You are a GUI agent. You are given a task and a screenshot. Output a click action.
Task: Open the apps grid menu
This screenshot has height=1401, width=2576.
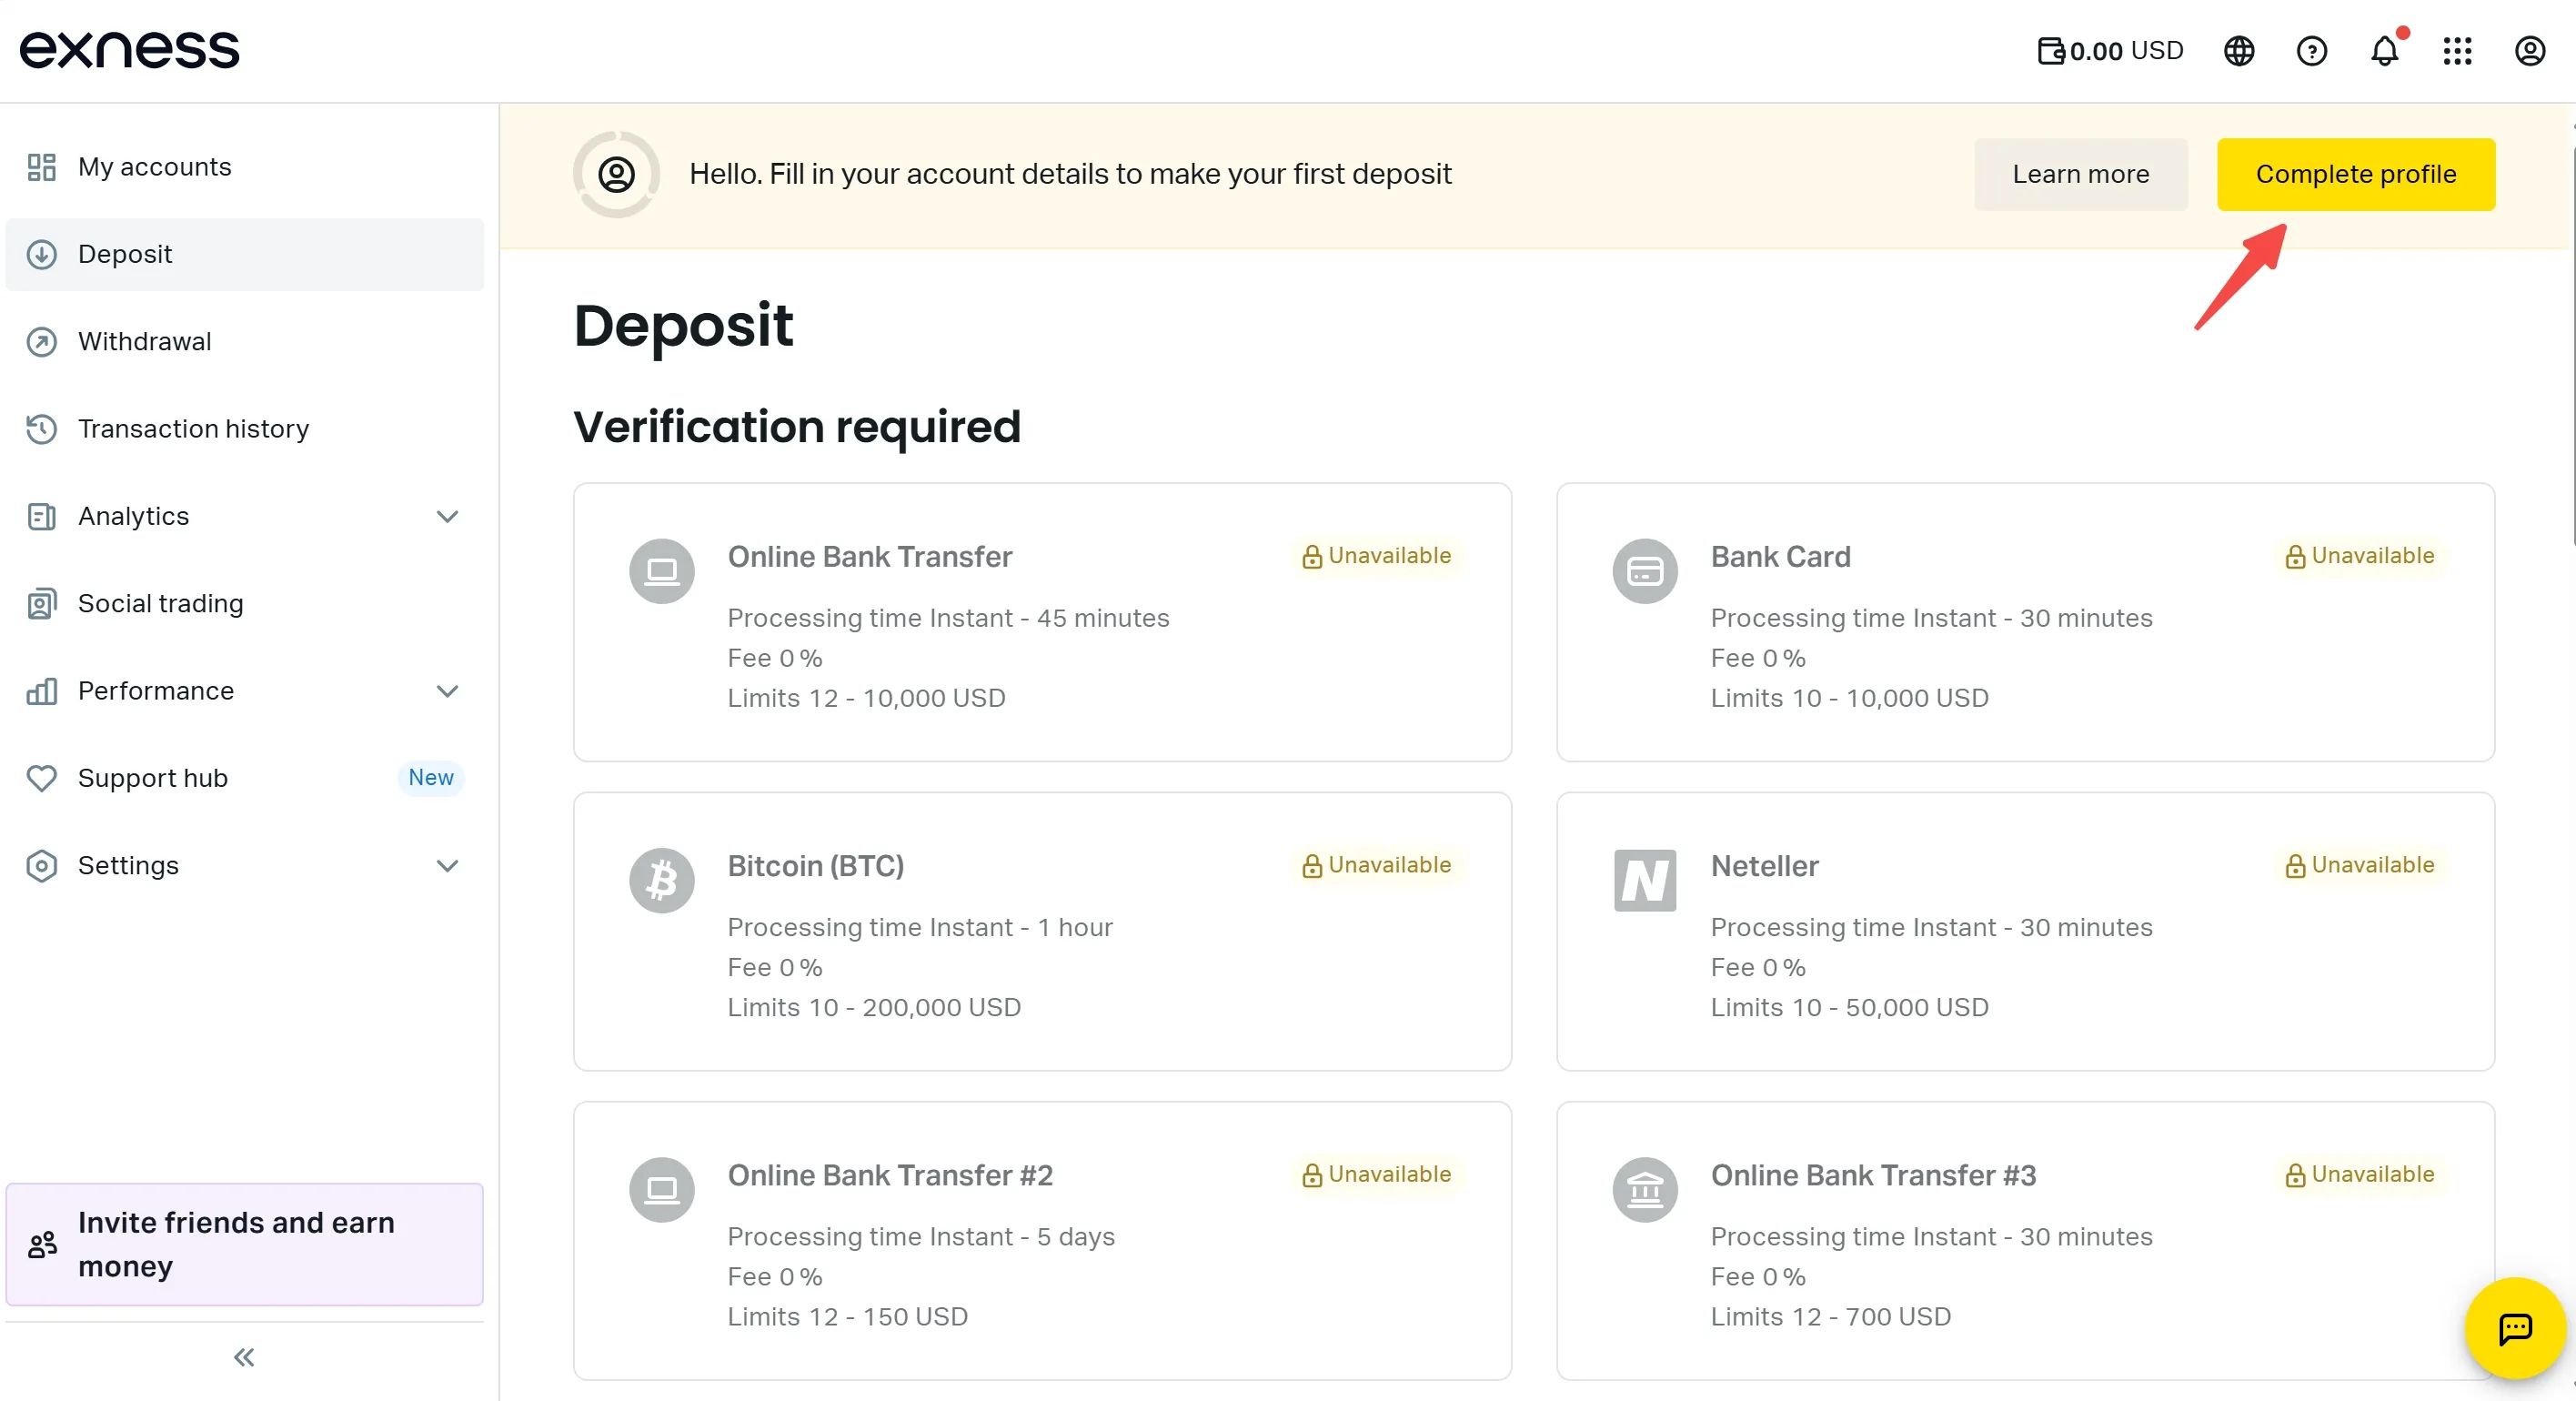[x=2457, y=51]
